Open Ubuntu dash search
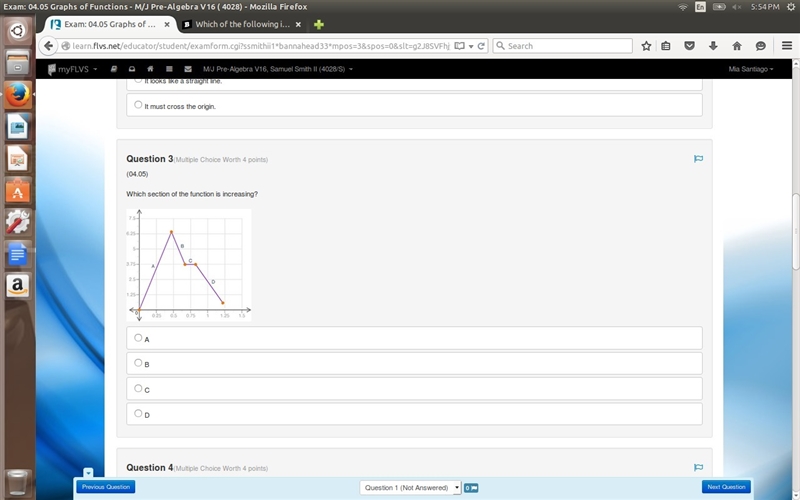 17,31
